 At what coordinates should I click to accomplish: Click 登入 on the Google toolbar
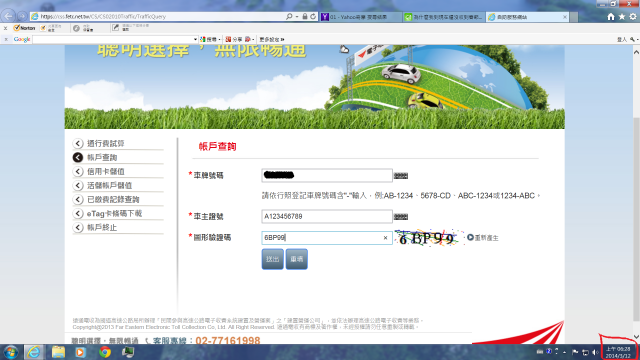point(622,39)
